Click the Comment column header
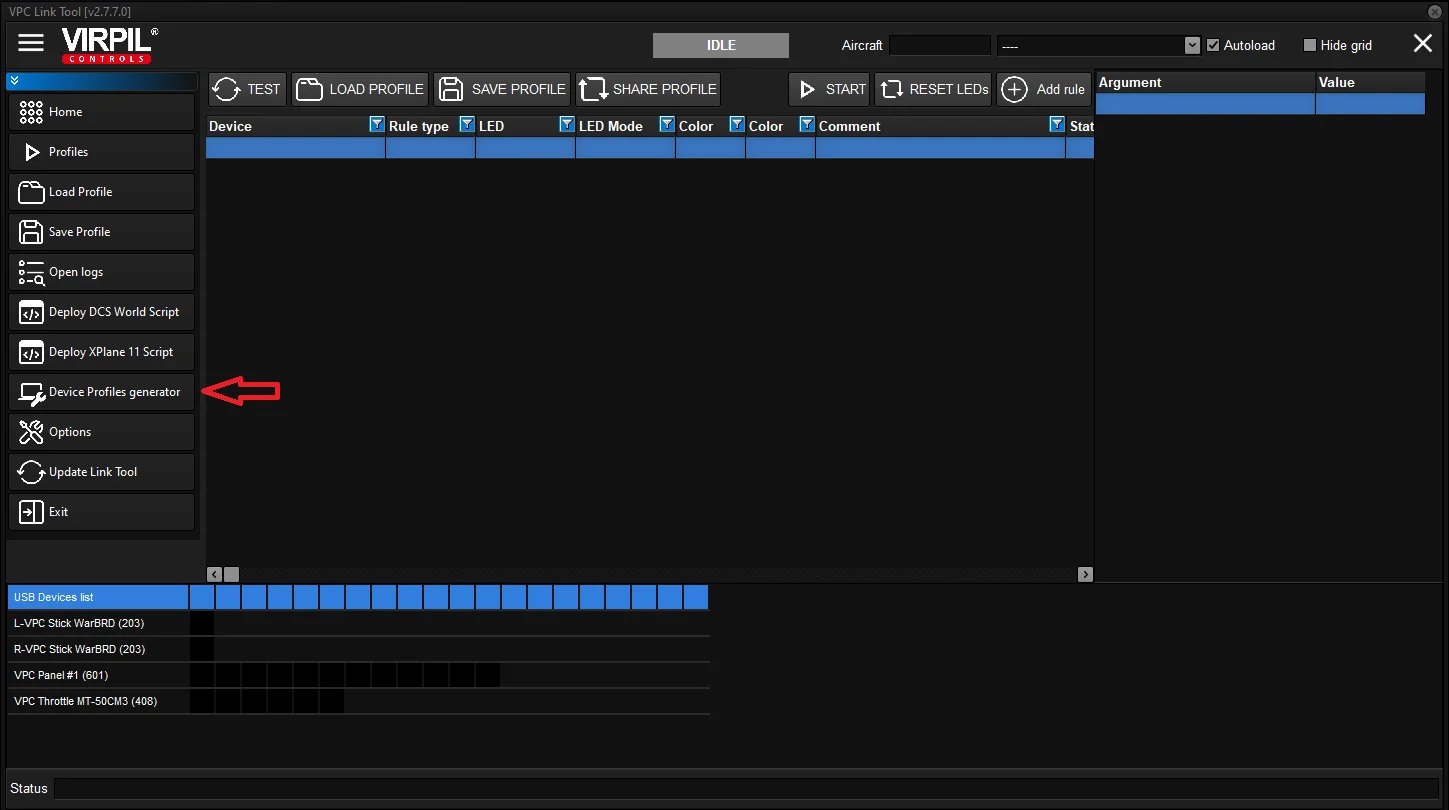The width and height of the screenshot is (1449, 810). (941, 126)
